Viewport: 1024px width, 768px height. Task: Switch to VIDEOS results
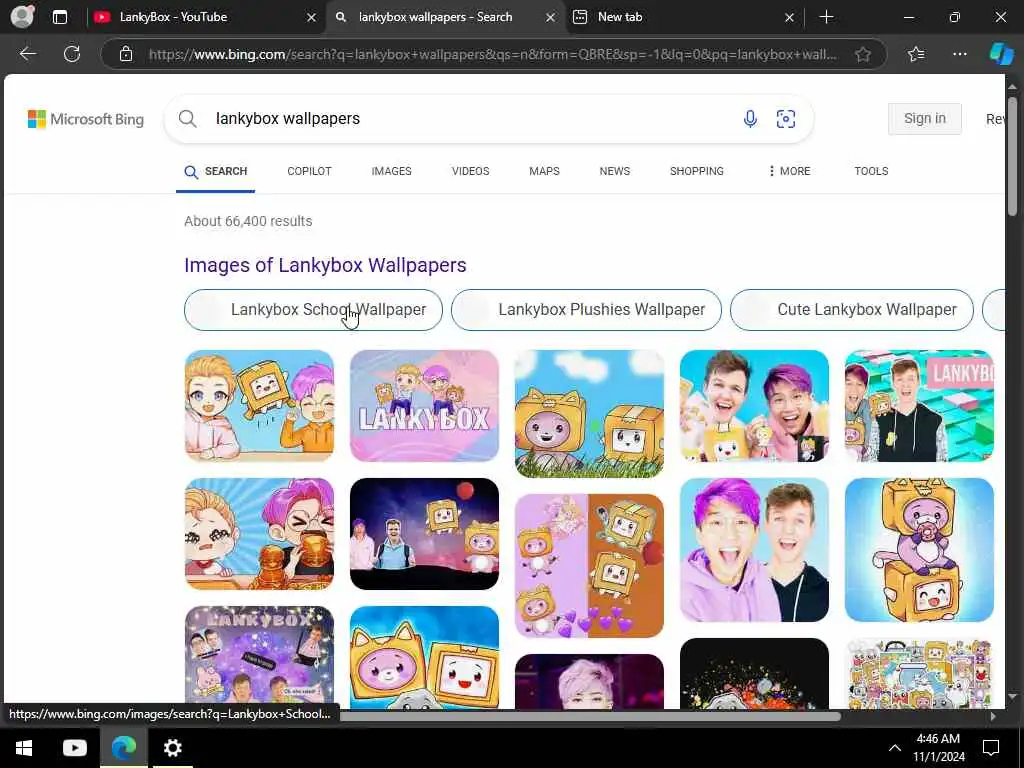pos(470,171)
